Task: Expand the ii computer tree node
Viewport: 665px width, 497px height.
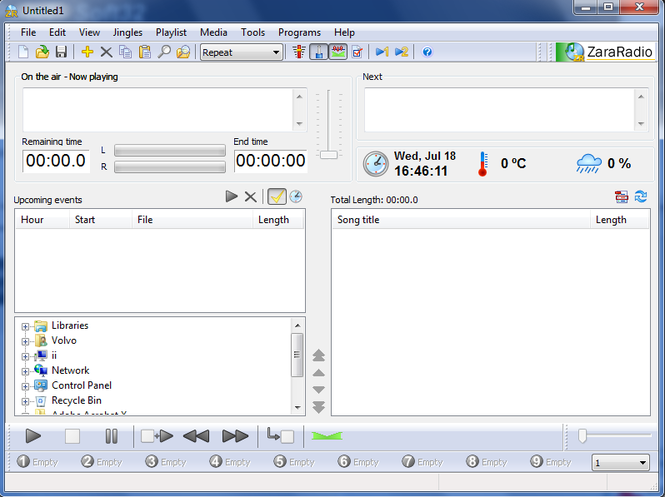Action: pyautogui.click(x=25, y=357)
